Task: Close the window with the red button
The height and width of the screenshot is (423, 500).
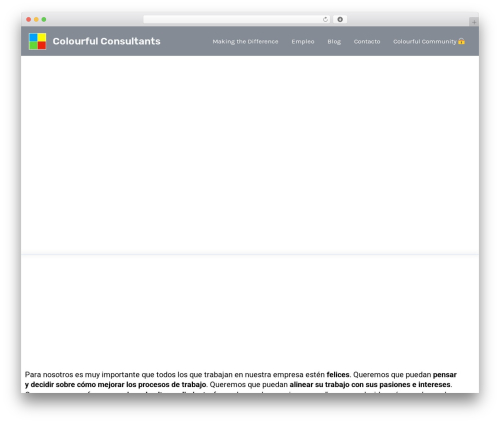Action: tap(29, 20)
